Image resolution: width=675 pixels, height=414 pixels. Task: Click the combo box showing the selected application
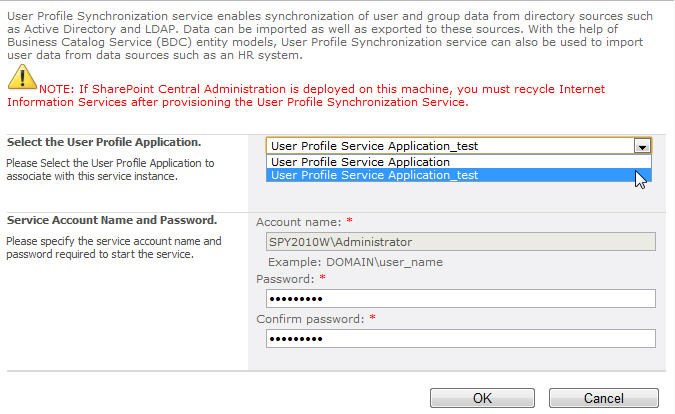[x=458, y=146]
